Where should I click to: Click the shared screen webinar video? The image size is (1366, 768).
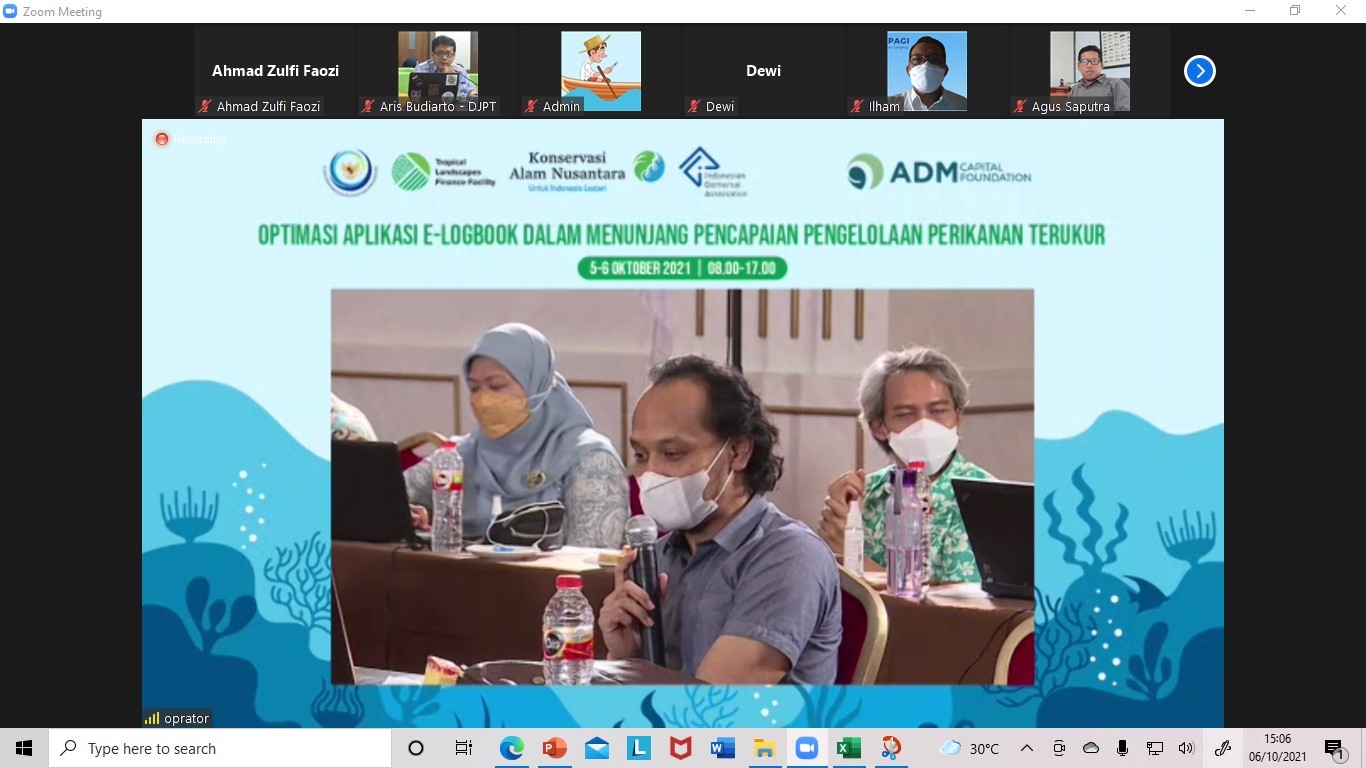(x=683, y=423)
